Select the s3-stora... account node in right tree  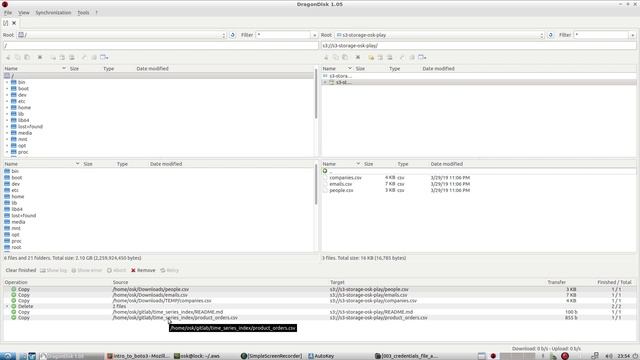340,76
